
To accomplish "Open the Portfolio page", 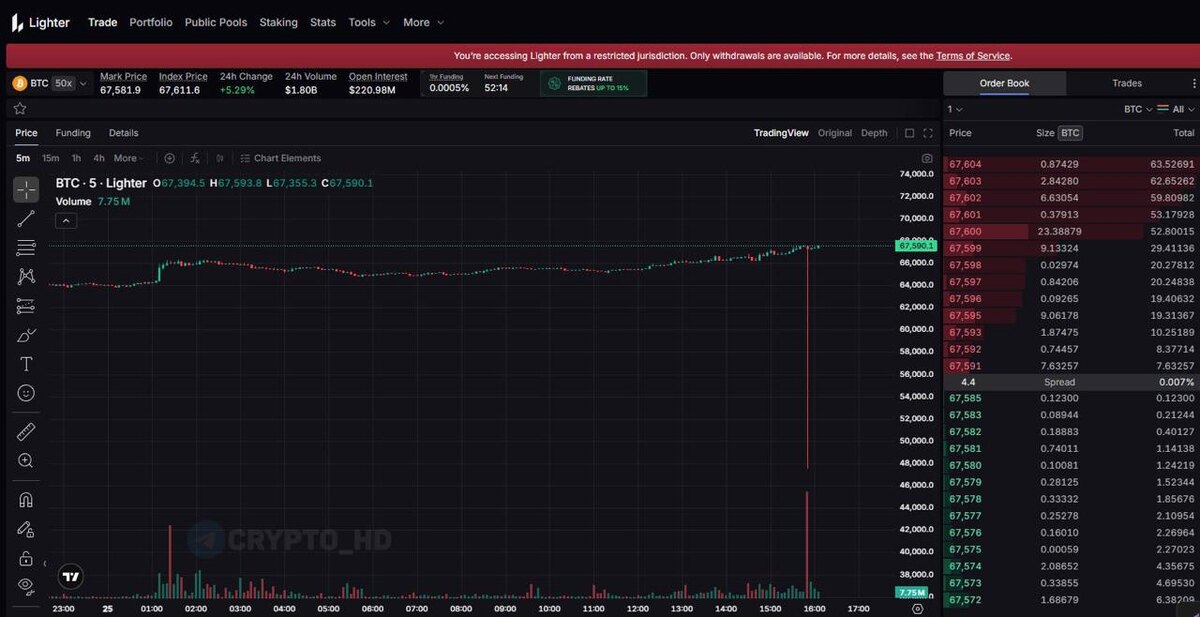I will coord(151,22).
